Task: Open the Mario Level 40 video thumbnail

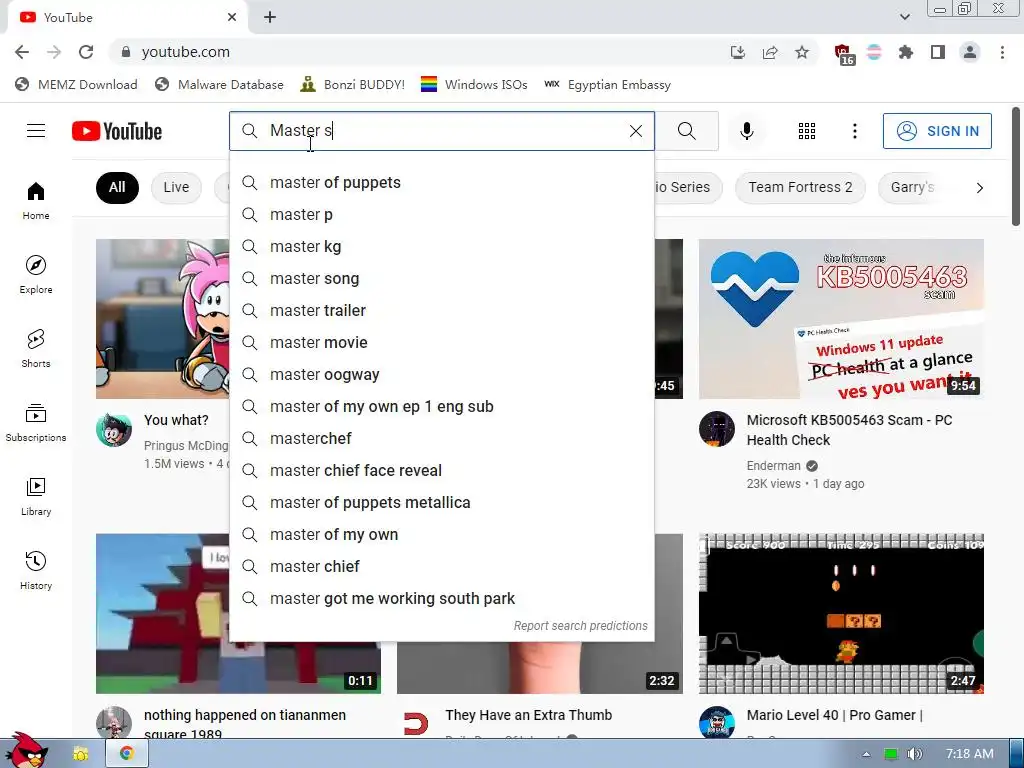Action: [841, 614]
